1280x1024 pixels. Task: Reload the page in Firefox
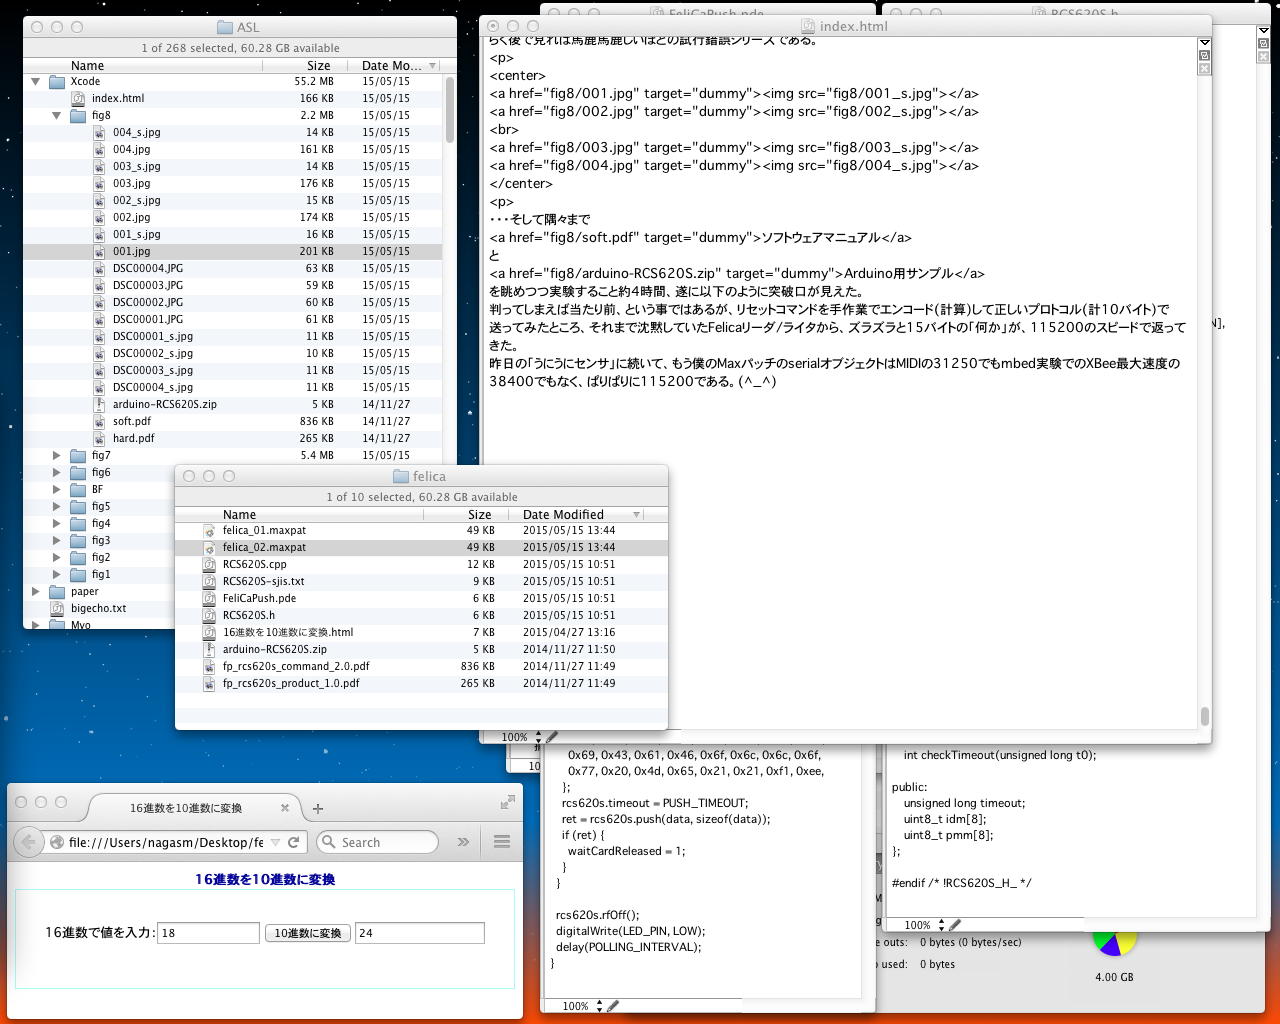[294, 842]
